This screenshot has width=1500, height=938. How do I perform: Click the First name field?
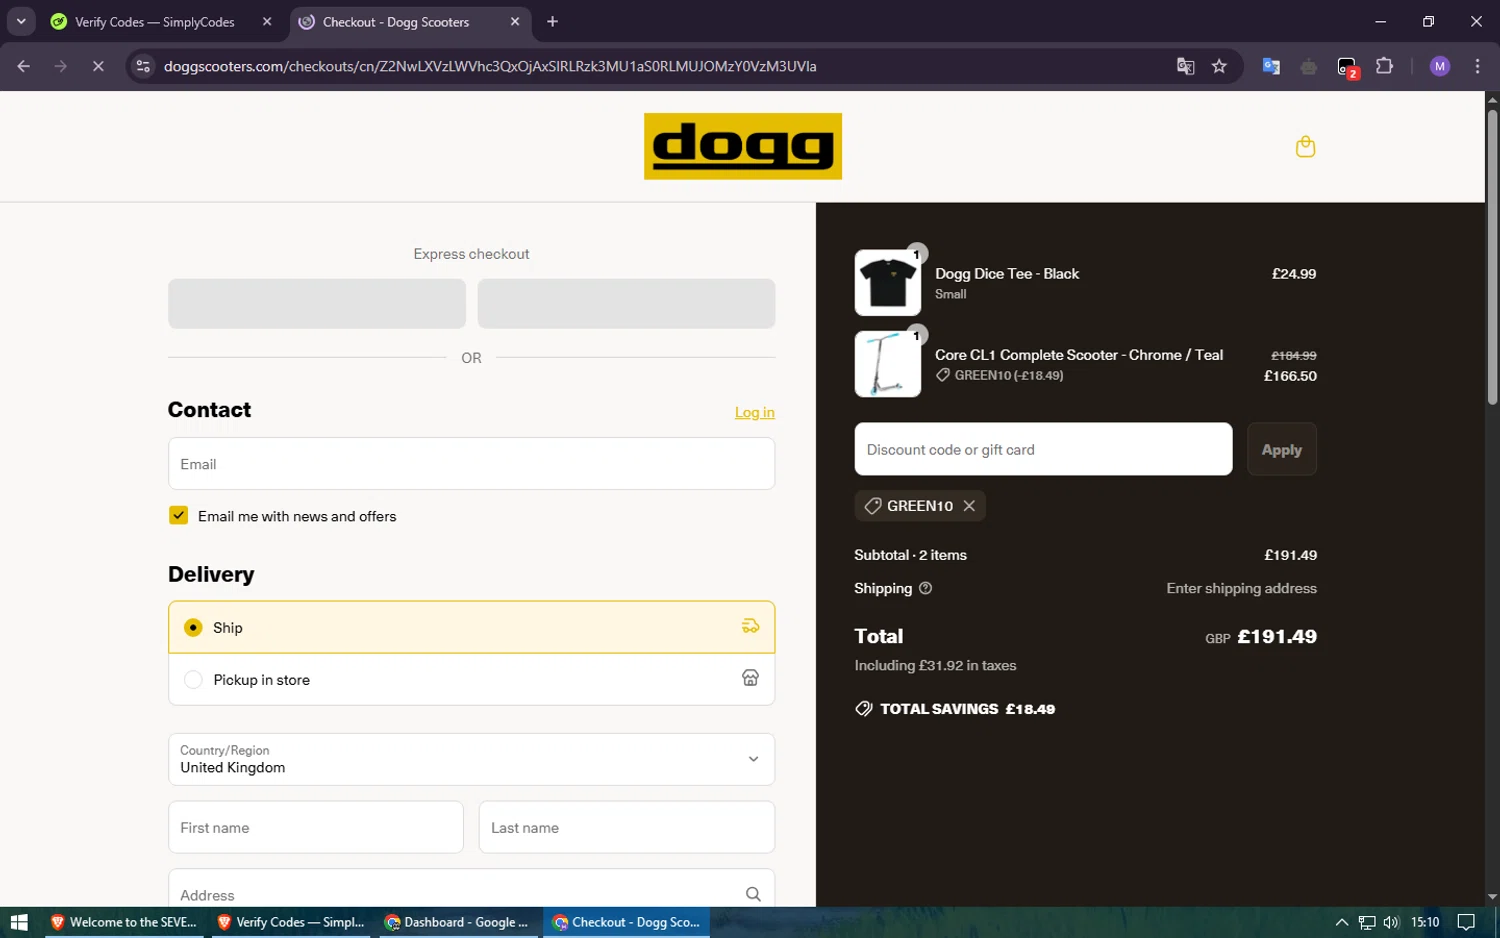[x=316, y=827]
